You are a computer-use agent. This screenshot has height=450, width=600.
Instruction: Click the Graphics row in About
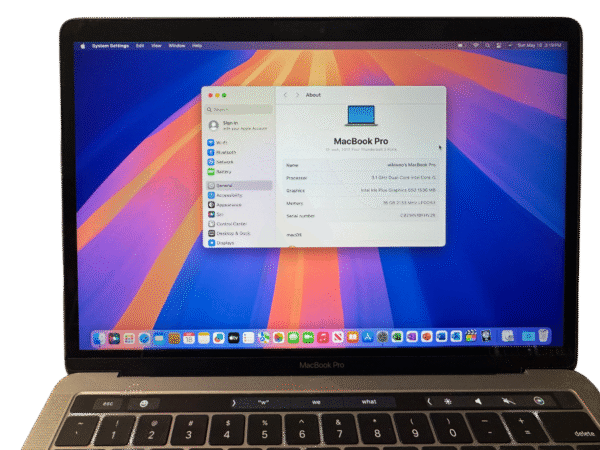pos(361,190)
